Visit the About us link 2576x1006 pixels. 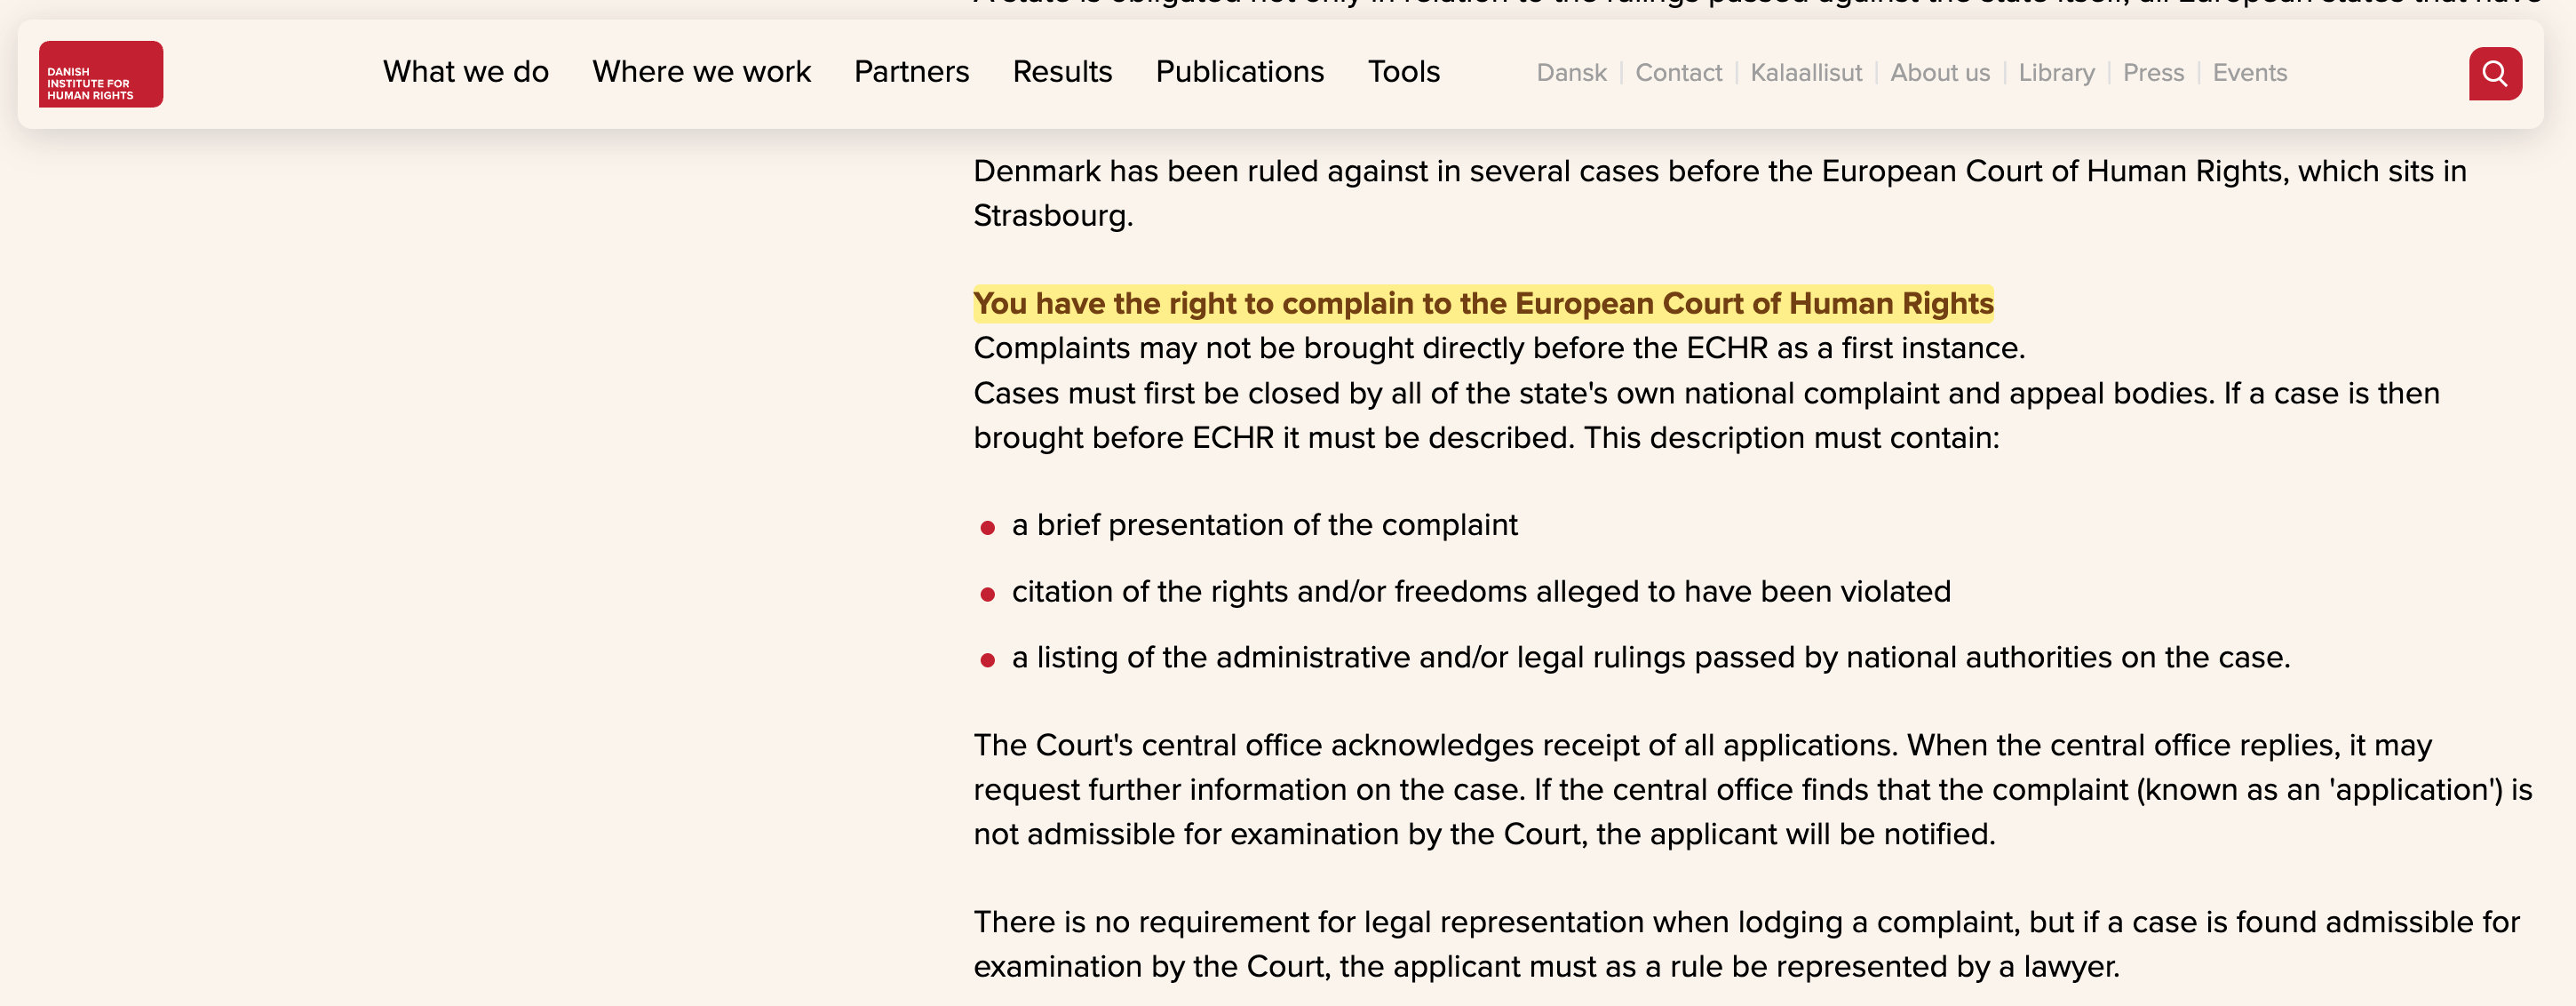[x=1939, y=73]
